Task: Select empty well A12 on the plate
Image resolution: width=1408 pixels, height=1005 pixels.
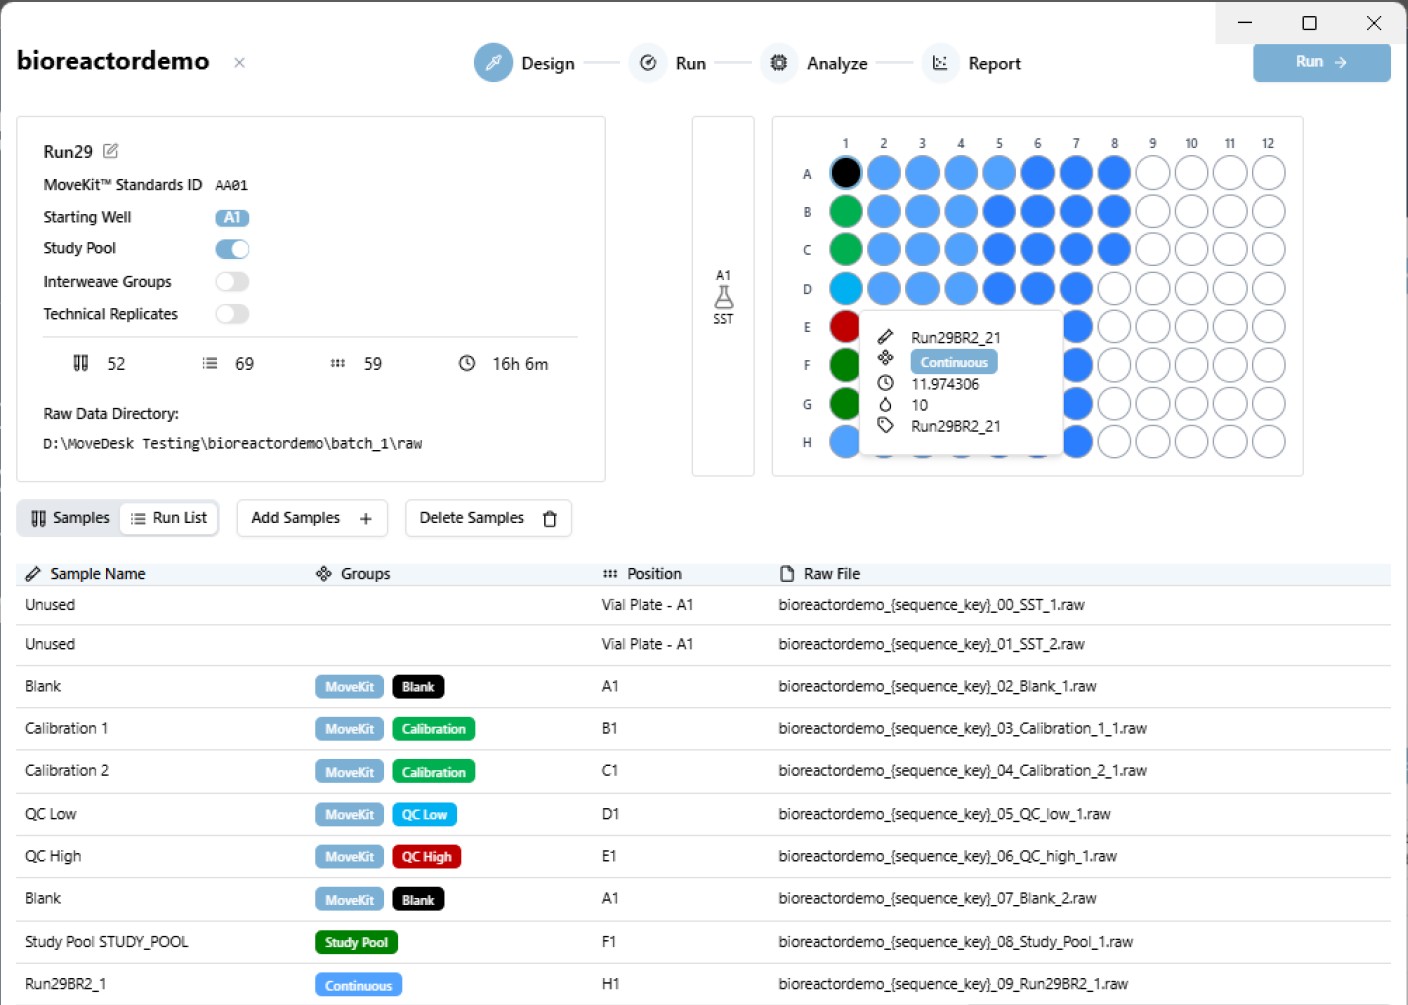Action: click(1268, 172)
